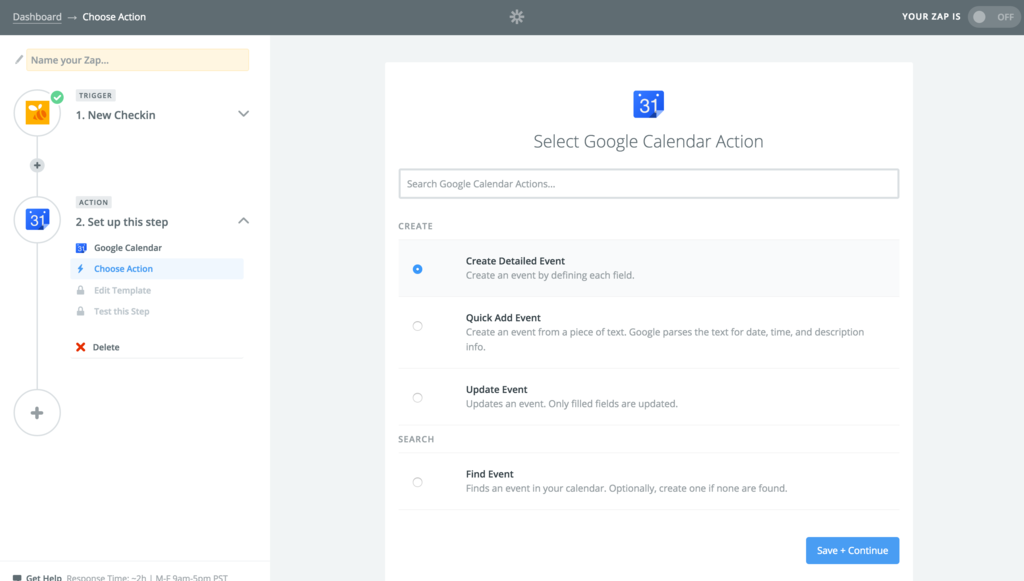The image size is (1024, 581).
Task: Select the Update Event radio button
Action: coord(417,398)
